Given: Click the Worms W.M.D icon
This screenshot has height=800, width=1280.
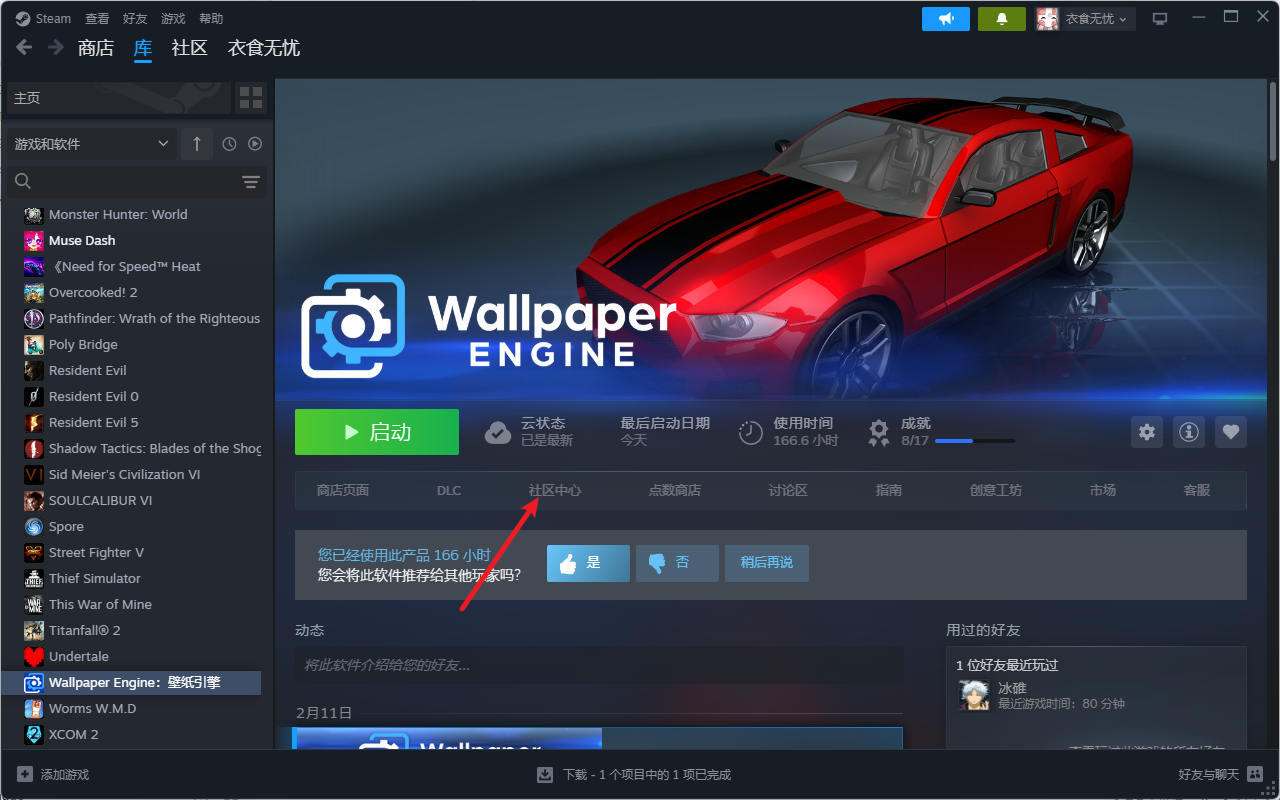Looking at the screenshot, I should point(34,708).
